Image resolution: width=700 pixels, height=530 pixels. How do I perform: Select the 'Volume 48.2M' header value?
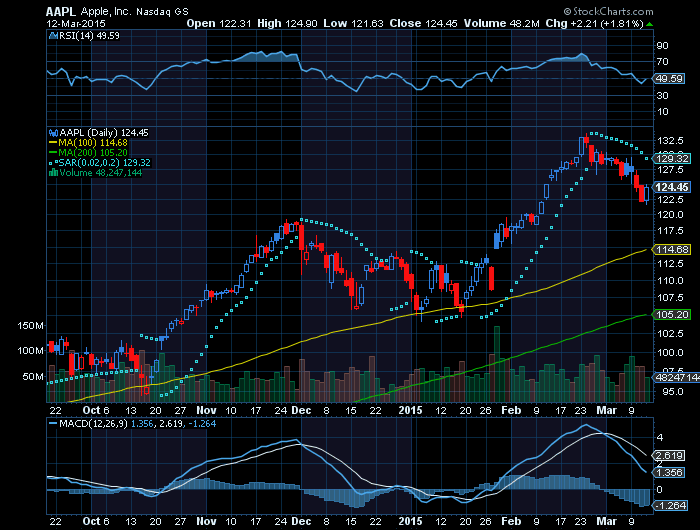coord(501,23)
